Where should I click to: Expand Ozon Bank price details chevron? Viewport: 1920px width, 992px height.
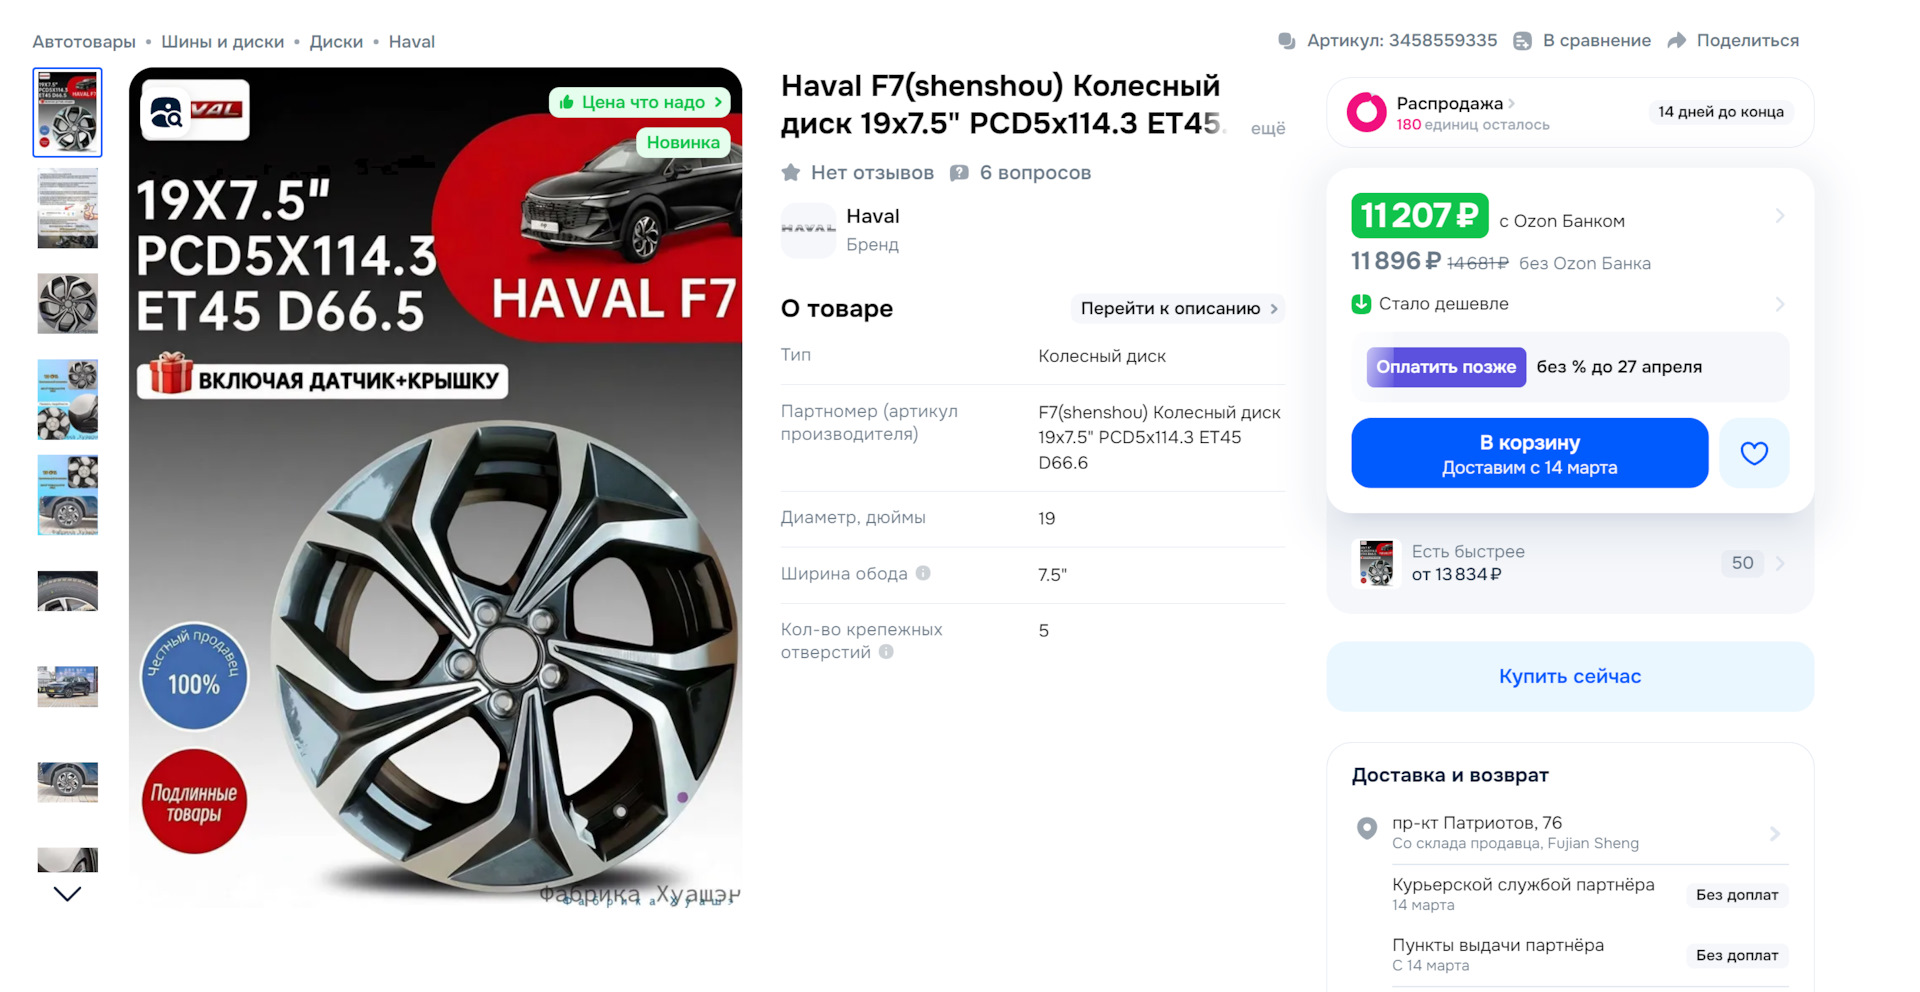[x=1779, y=216]
